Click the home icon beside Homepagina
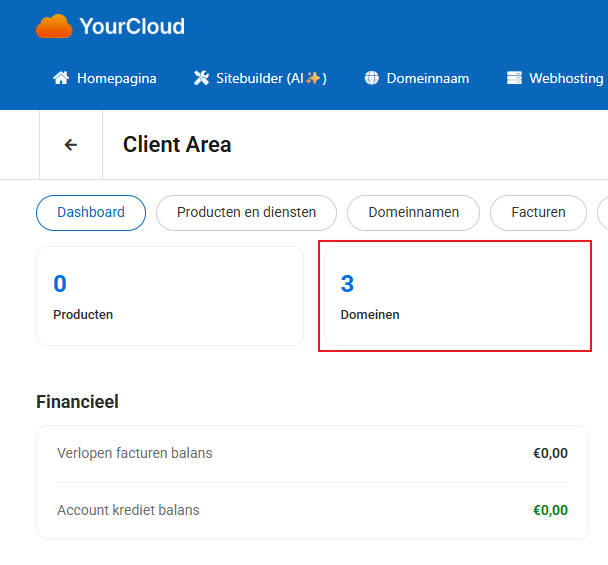This screenshot has height=565, width=608. tap(61, 78)
